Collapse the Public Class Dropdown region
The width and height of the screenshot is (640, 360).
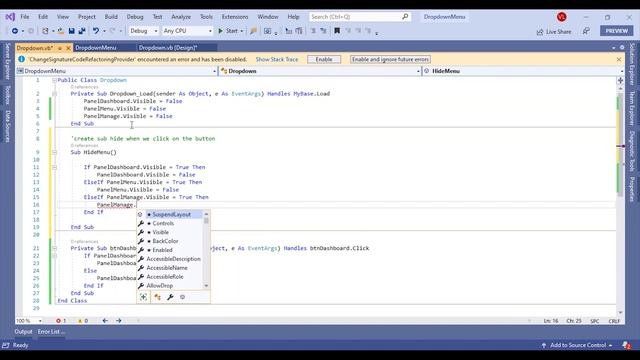pos(54,80)
